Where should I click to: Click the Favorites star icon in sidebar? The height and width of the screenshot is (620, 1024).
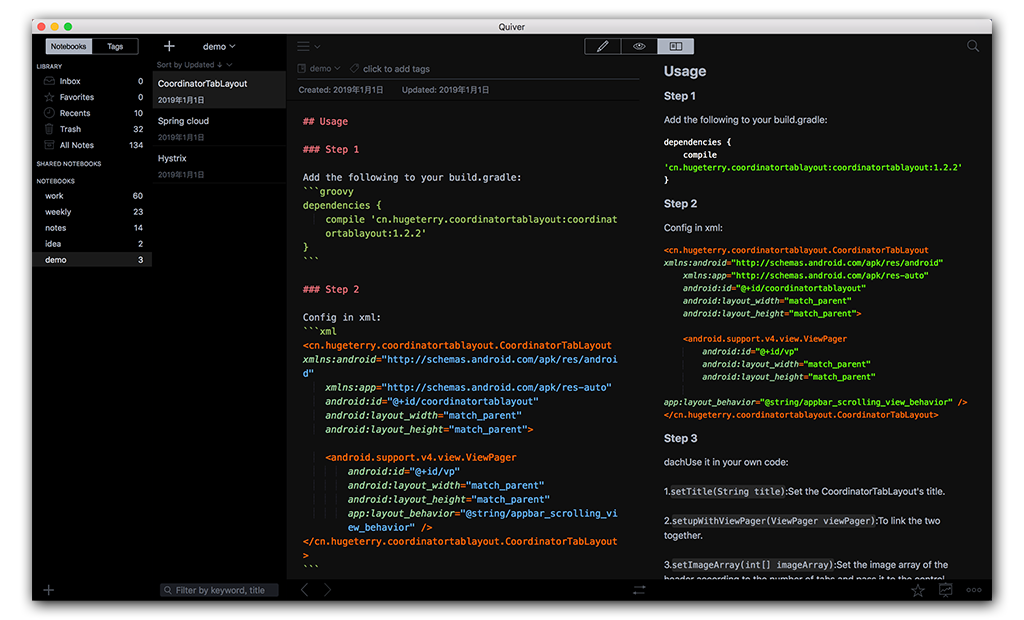[x=49, y=97]
